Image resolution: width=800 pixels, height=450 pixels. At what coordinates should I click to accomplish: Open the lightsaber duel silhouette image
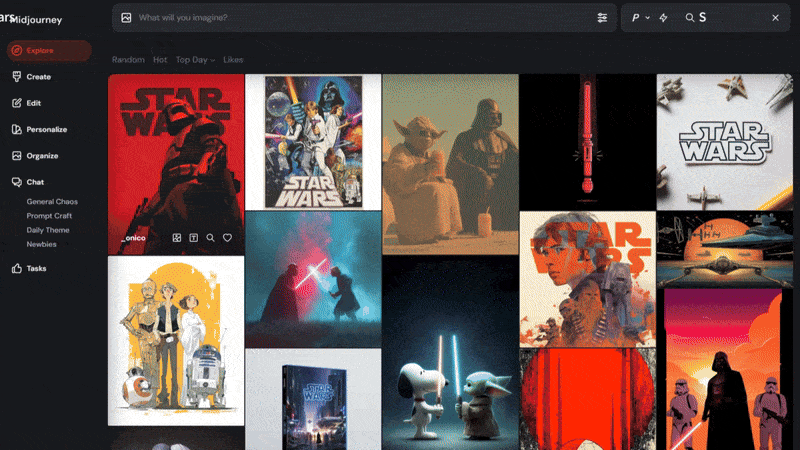[313, 280]
